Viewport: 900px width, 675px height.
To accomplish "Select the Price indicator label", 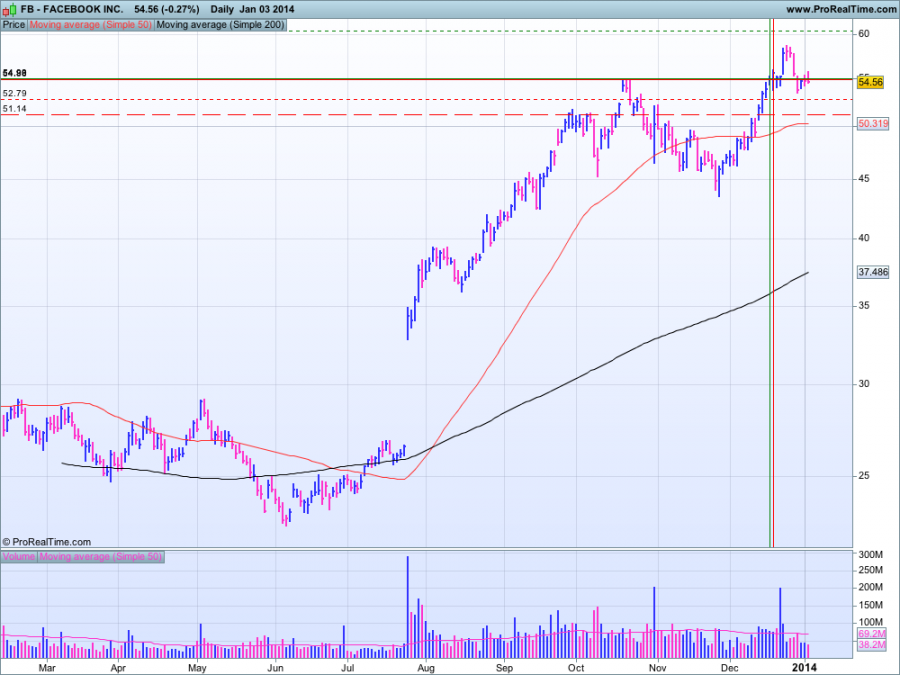I will point(14,25).
